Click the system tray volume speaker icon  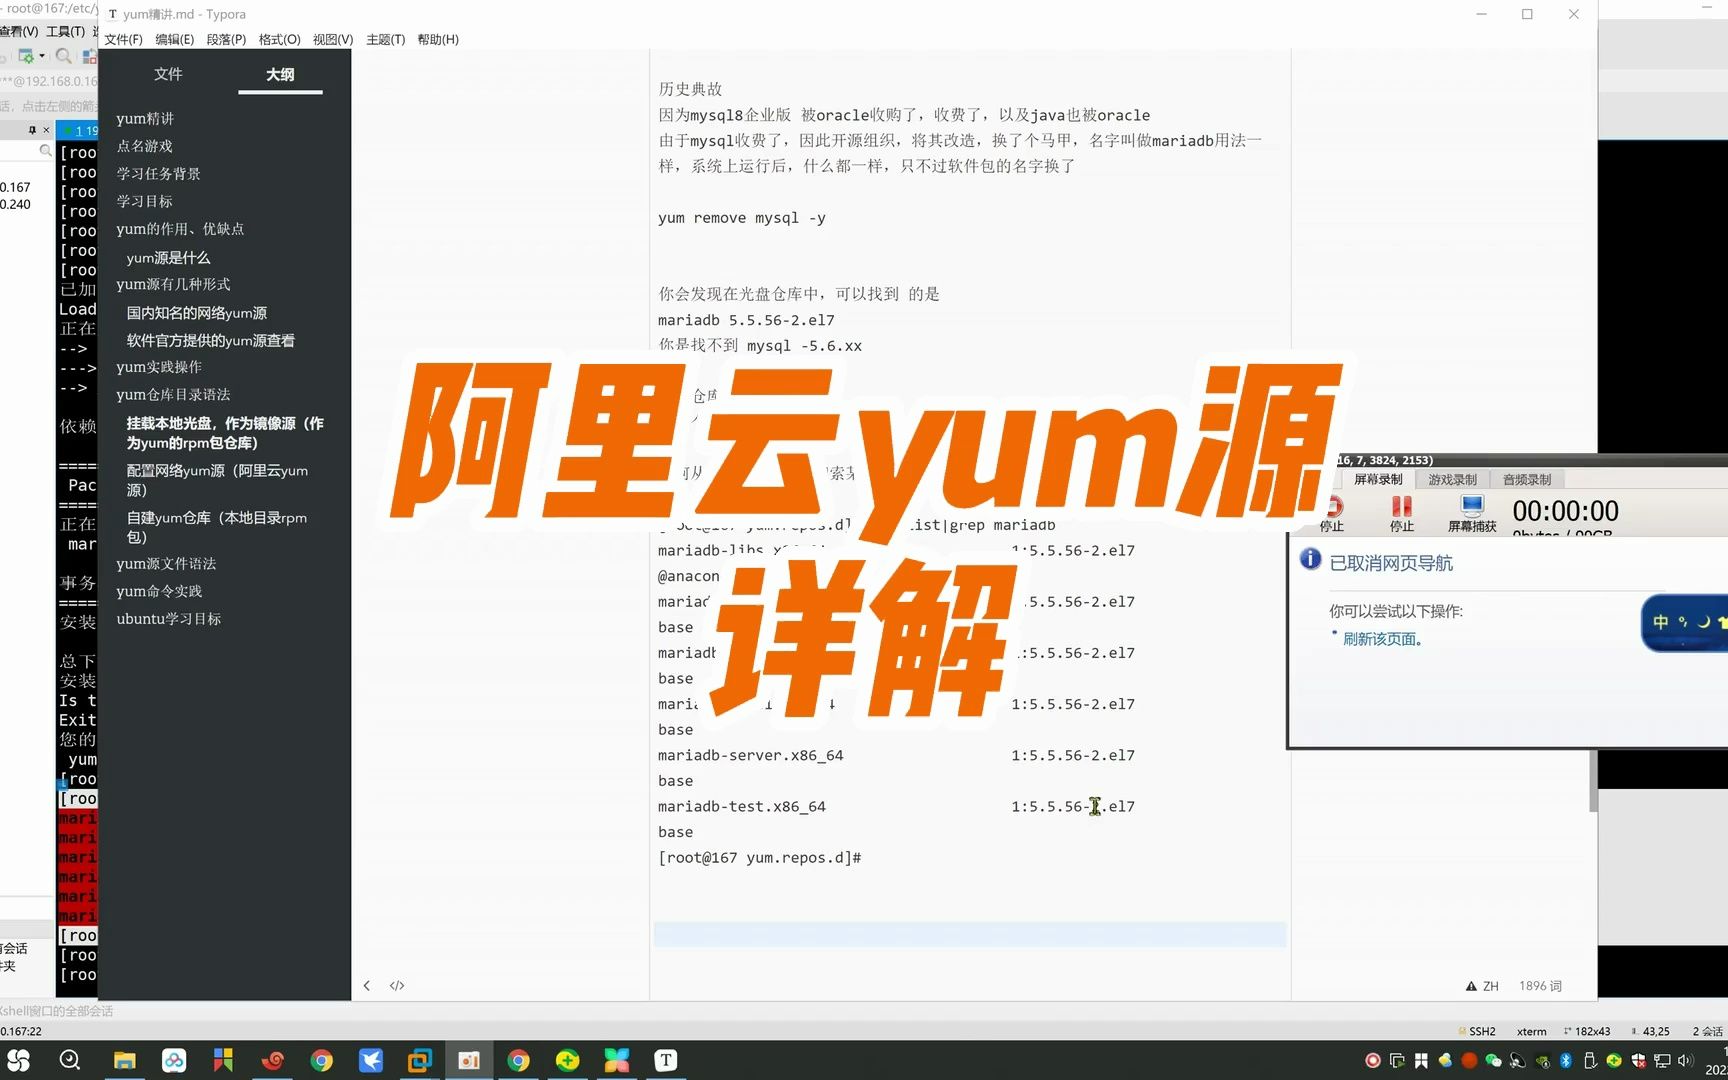(1686, 1061)
